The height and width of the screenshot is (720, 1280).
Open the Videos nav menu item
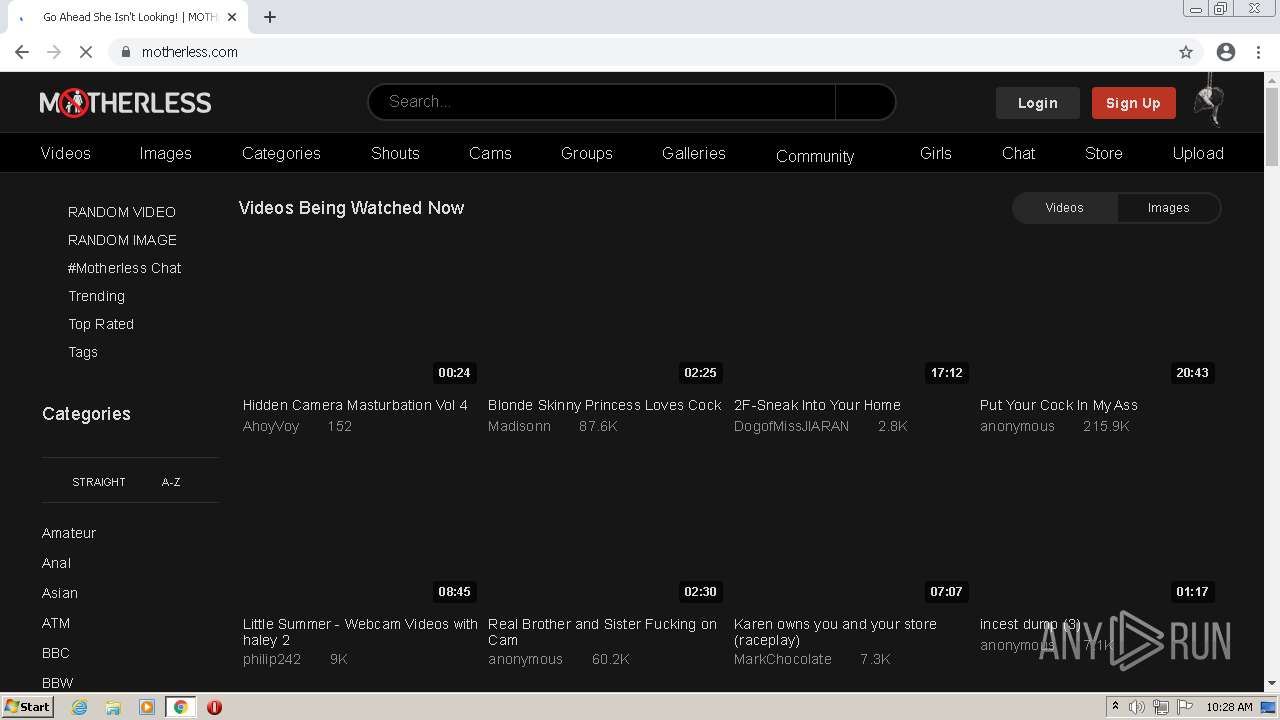click(x=66, y=153)
